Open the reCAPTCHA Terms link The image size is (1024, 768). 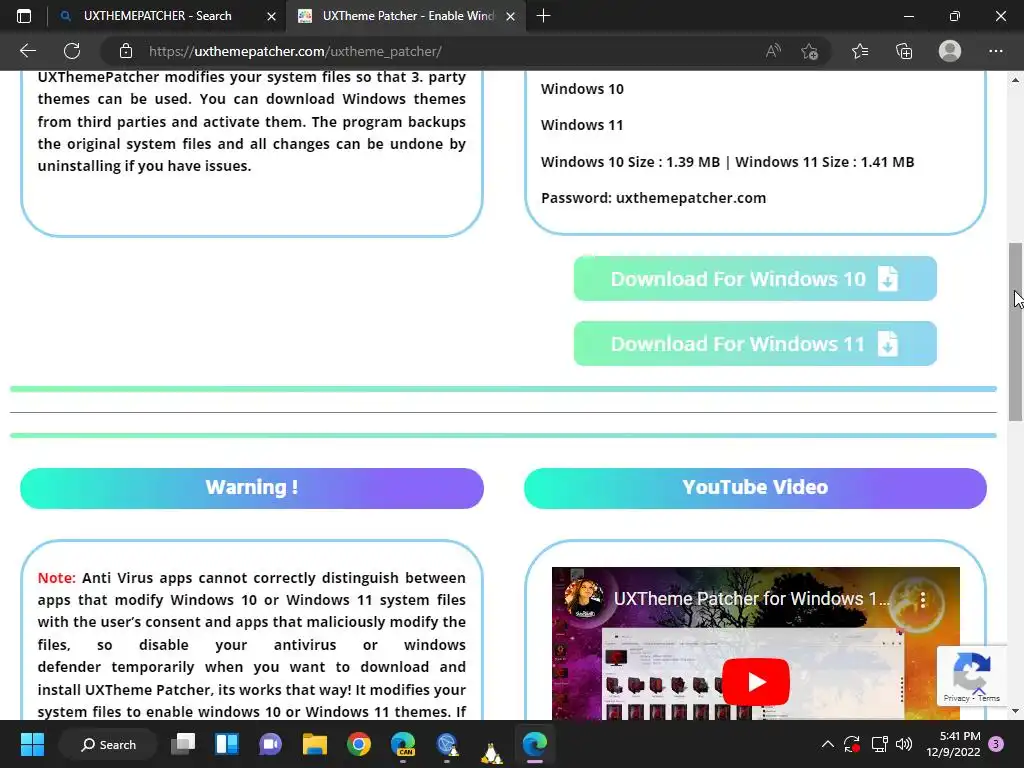coord(989,698)
